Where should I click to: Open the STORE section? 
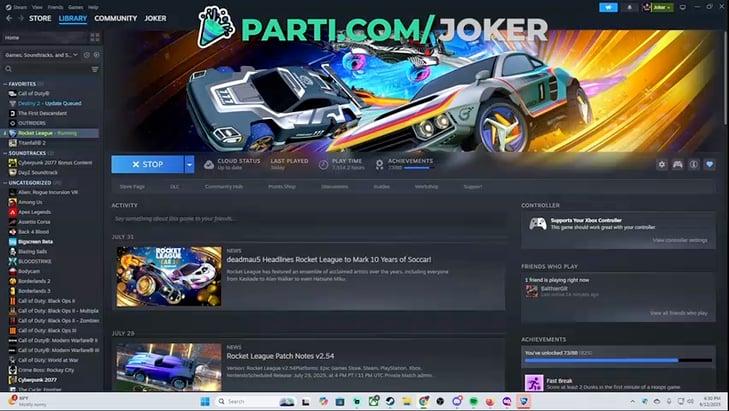click(x=40, y=19)
